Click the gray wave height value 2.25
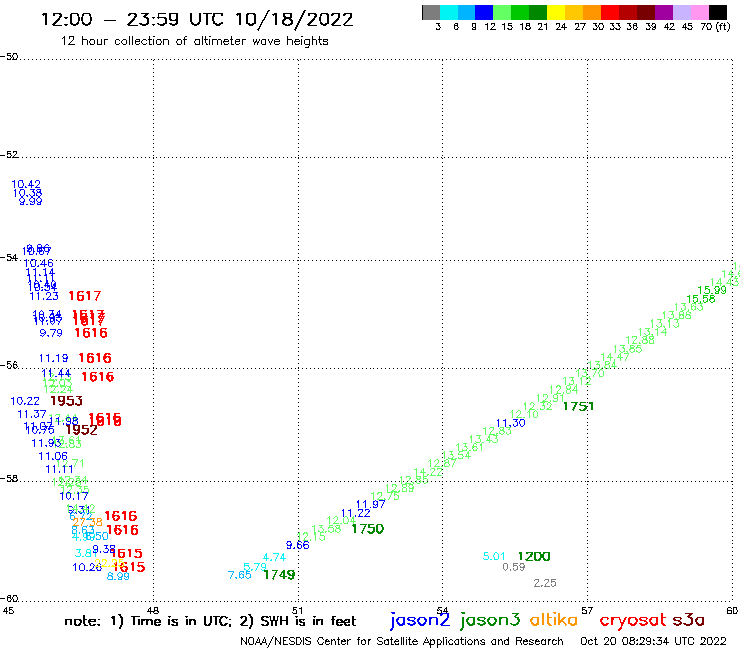 tap(545, 583)
